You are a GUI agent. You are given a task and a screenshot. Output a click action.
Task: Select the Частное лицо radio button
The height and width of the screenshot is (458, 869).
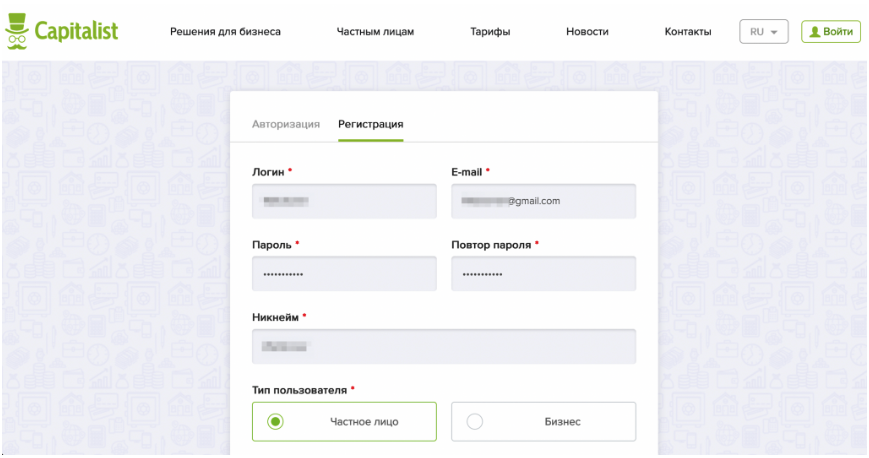pyautogui.click(x=275, y=422)
